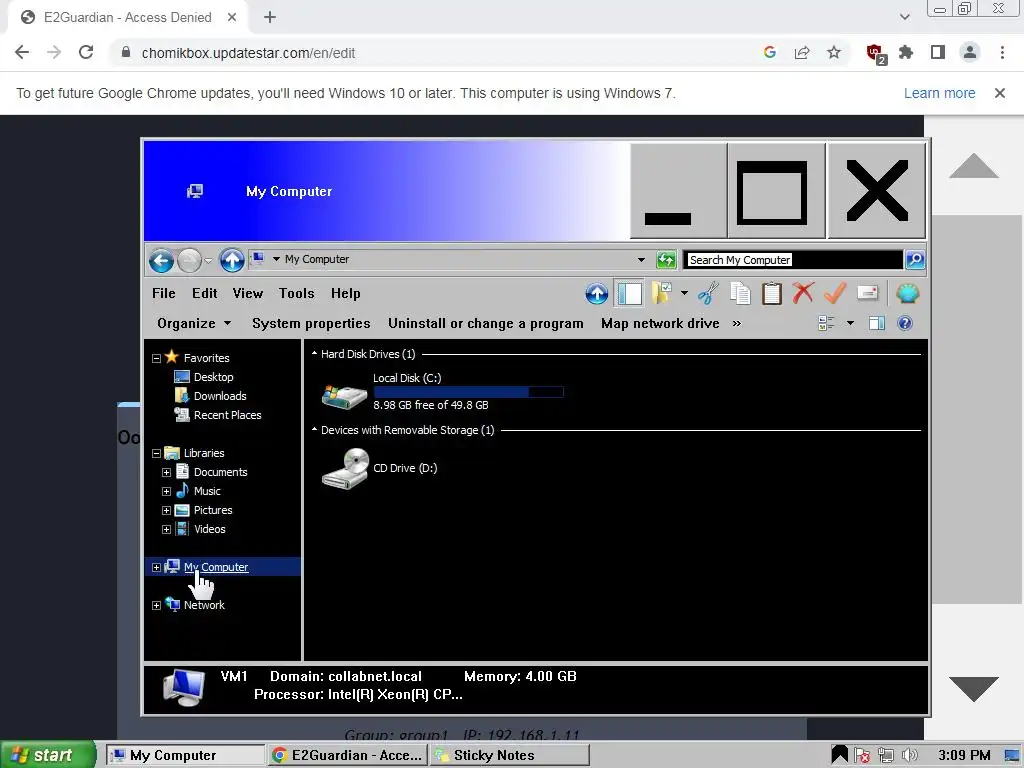Click Uninstall or change a program
This screenshot has height=768, width=1024.
(485, 323)
